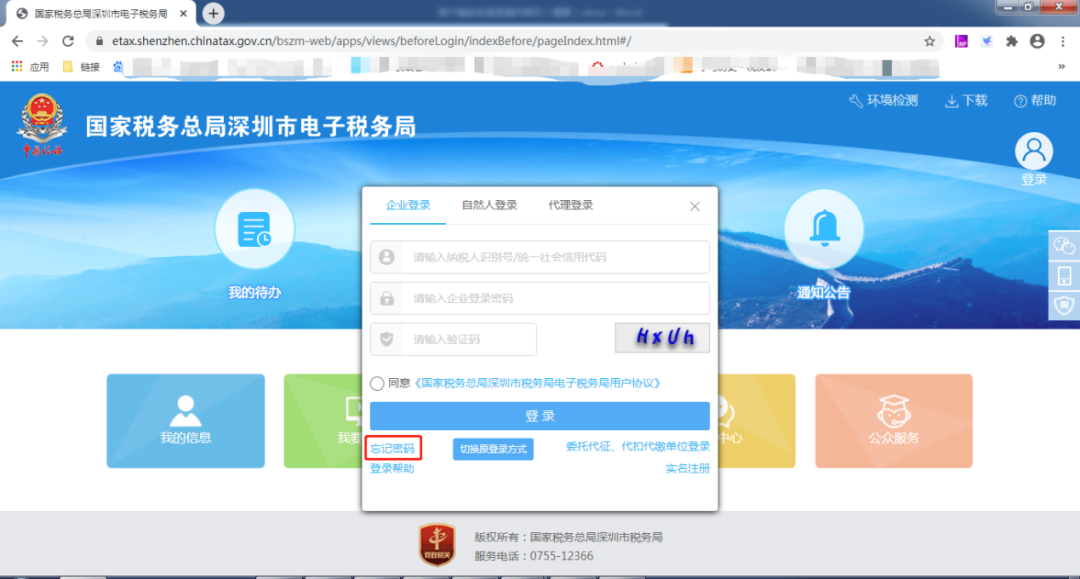Close the login dialog
This screenshot has width=1080, height=579.
click(695, 207)
